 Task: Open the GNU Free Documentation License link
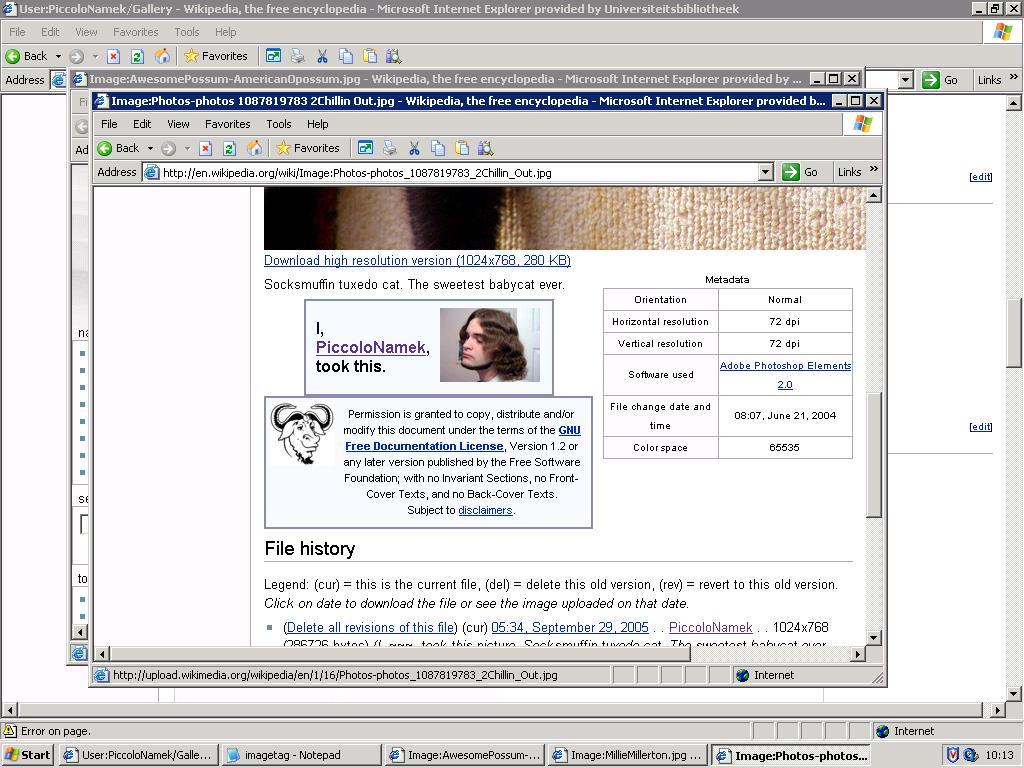pyautogui.click(x=424, y=446)
